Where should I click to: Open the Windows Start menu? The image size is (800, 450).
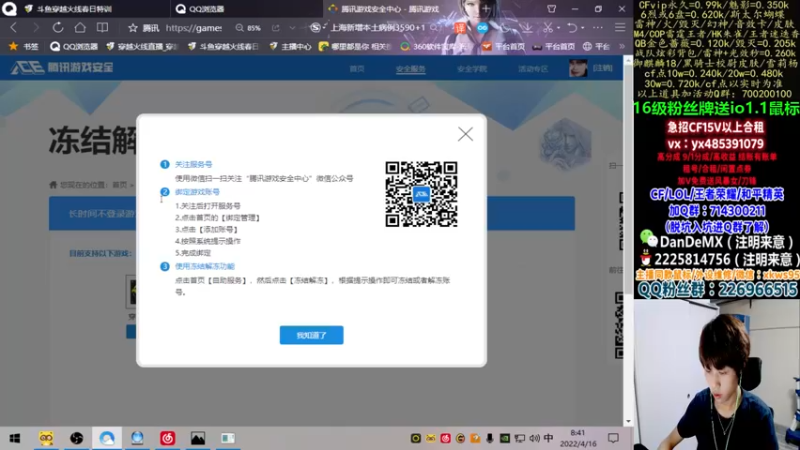[x=15, y=438]
